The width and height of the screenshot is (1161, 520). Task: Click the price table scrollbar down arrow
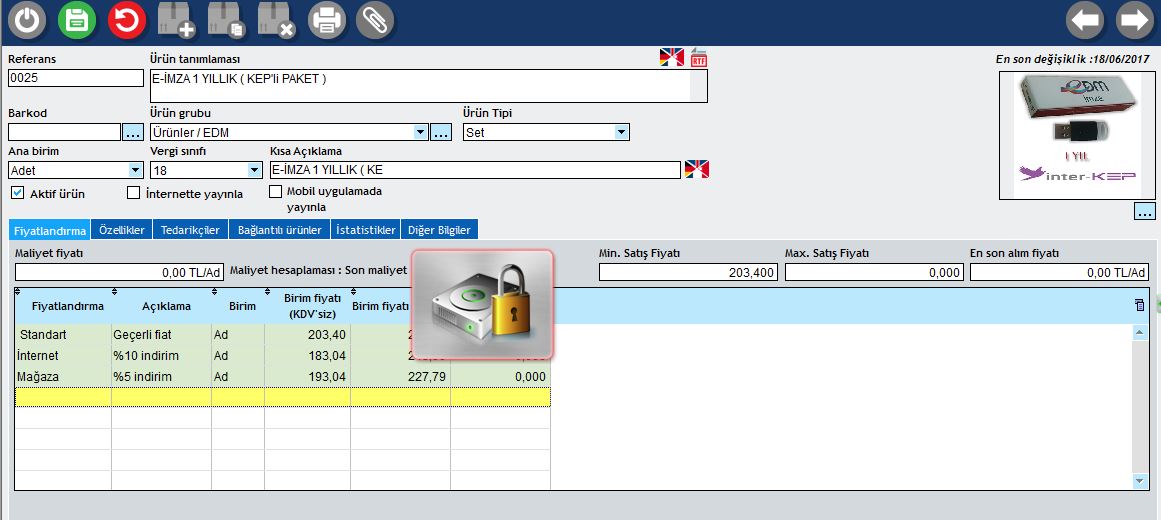(x=1138, y=481)
